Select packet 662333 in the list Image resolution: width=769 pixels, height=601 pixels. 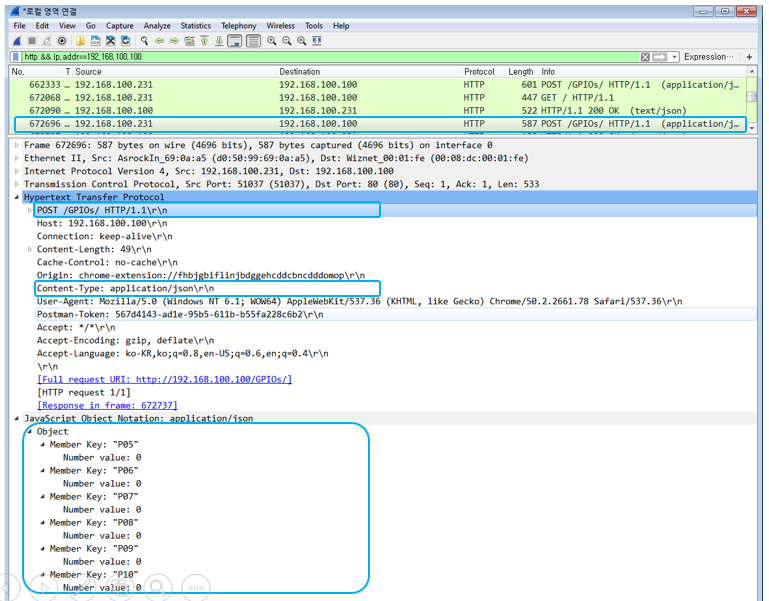(x=378, y=84)
